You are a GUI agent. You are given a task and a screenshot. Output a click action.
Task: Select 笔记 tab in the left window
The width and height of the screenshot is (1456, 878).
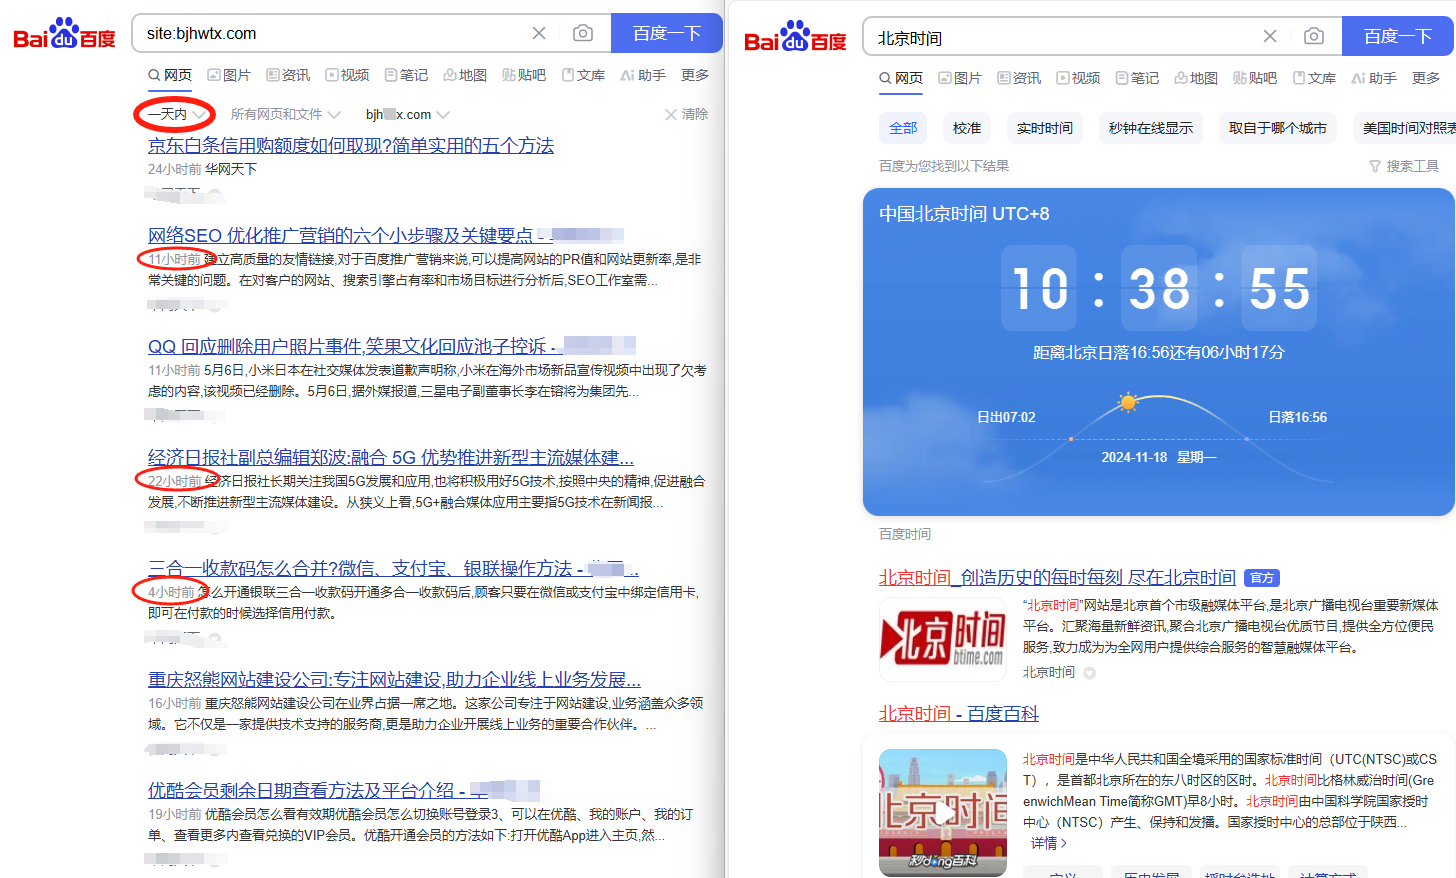point(406,75)
